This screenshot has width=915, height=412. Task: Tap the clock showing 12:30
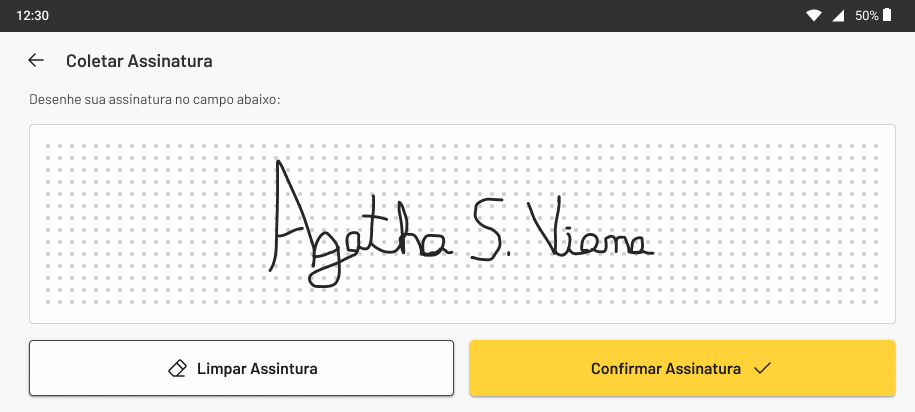tap(33, 16)
